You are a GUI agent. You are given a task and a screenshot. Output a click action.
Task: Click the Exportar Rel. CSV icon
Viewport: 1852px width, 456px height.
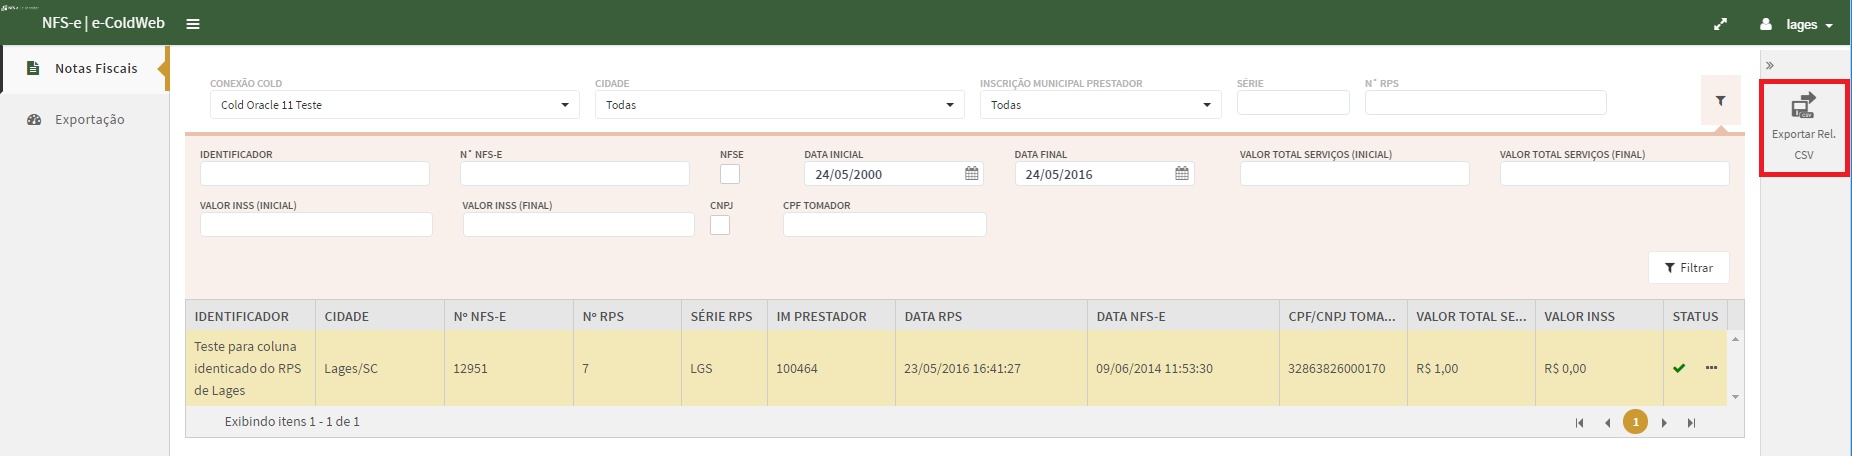[x=1803, y=106]
